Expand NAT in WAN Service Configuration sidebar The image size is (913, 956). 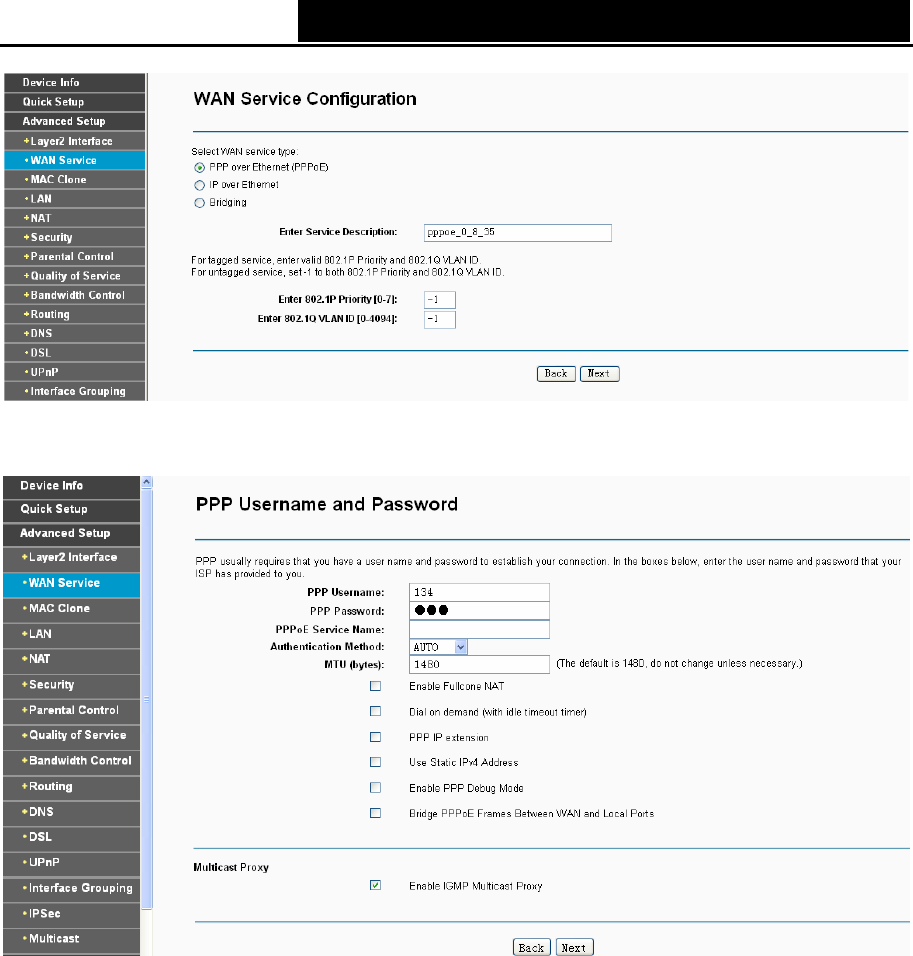pos(74,218)
